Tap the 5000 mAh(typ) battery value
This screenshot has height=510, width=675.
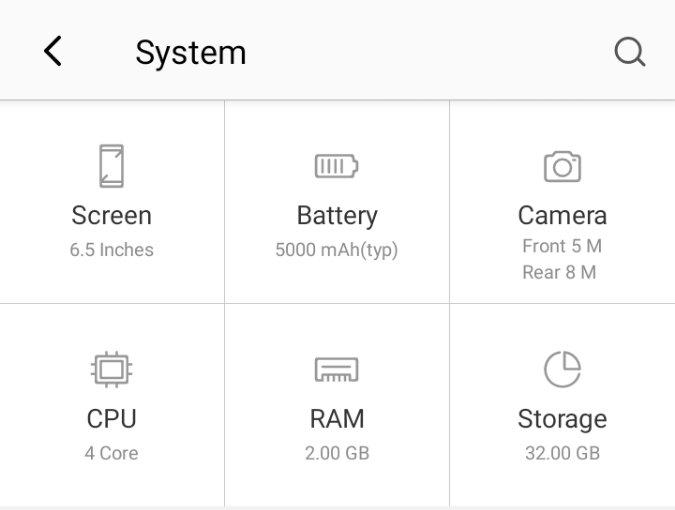pyautogui.click(x=337, y=251)
